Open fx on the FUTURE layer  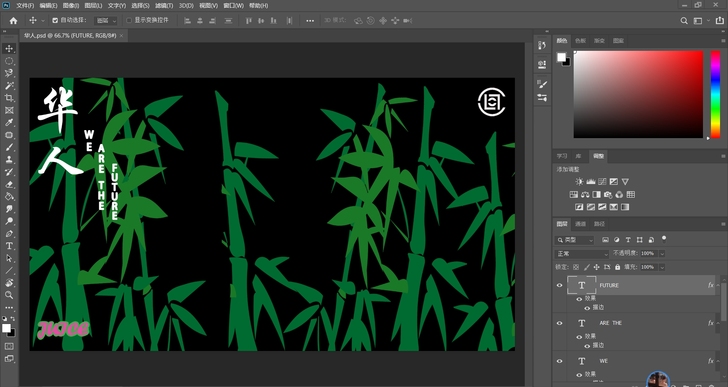coord(710,285)
